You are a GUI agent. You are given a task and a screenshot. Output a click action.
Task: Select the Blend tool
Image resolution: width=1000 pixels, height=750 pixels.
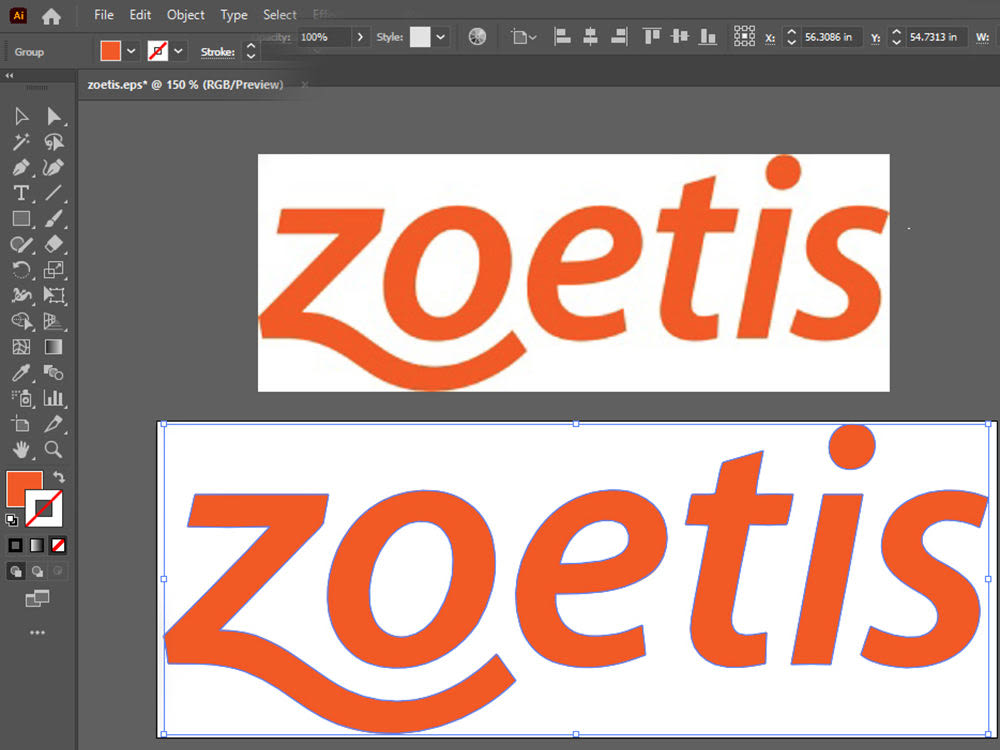click(x=54, y=372)
